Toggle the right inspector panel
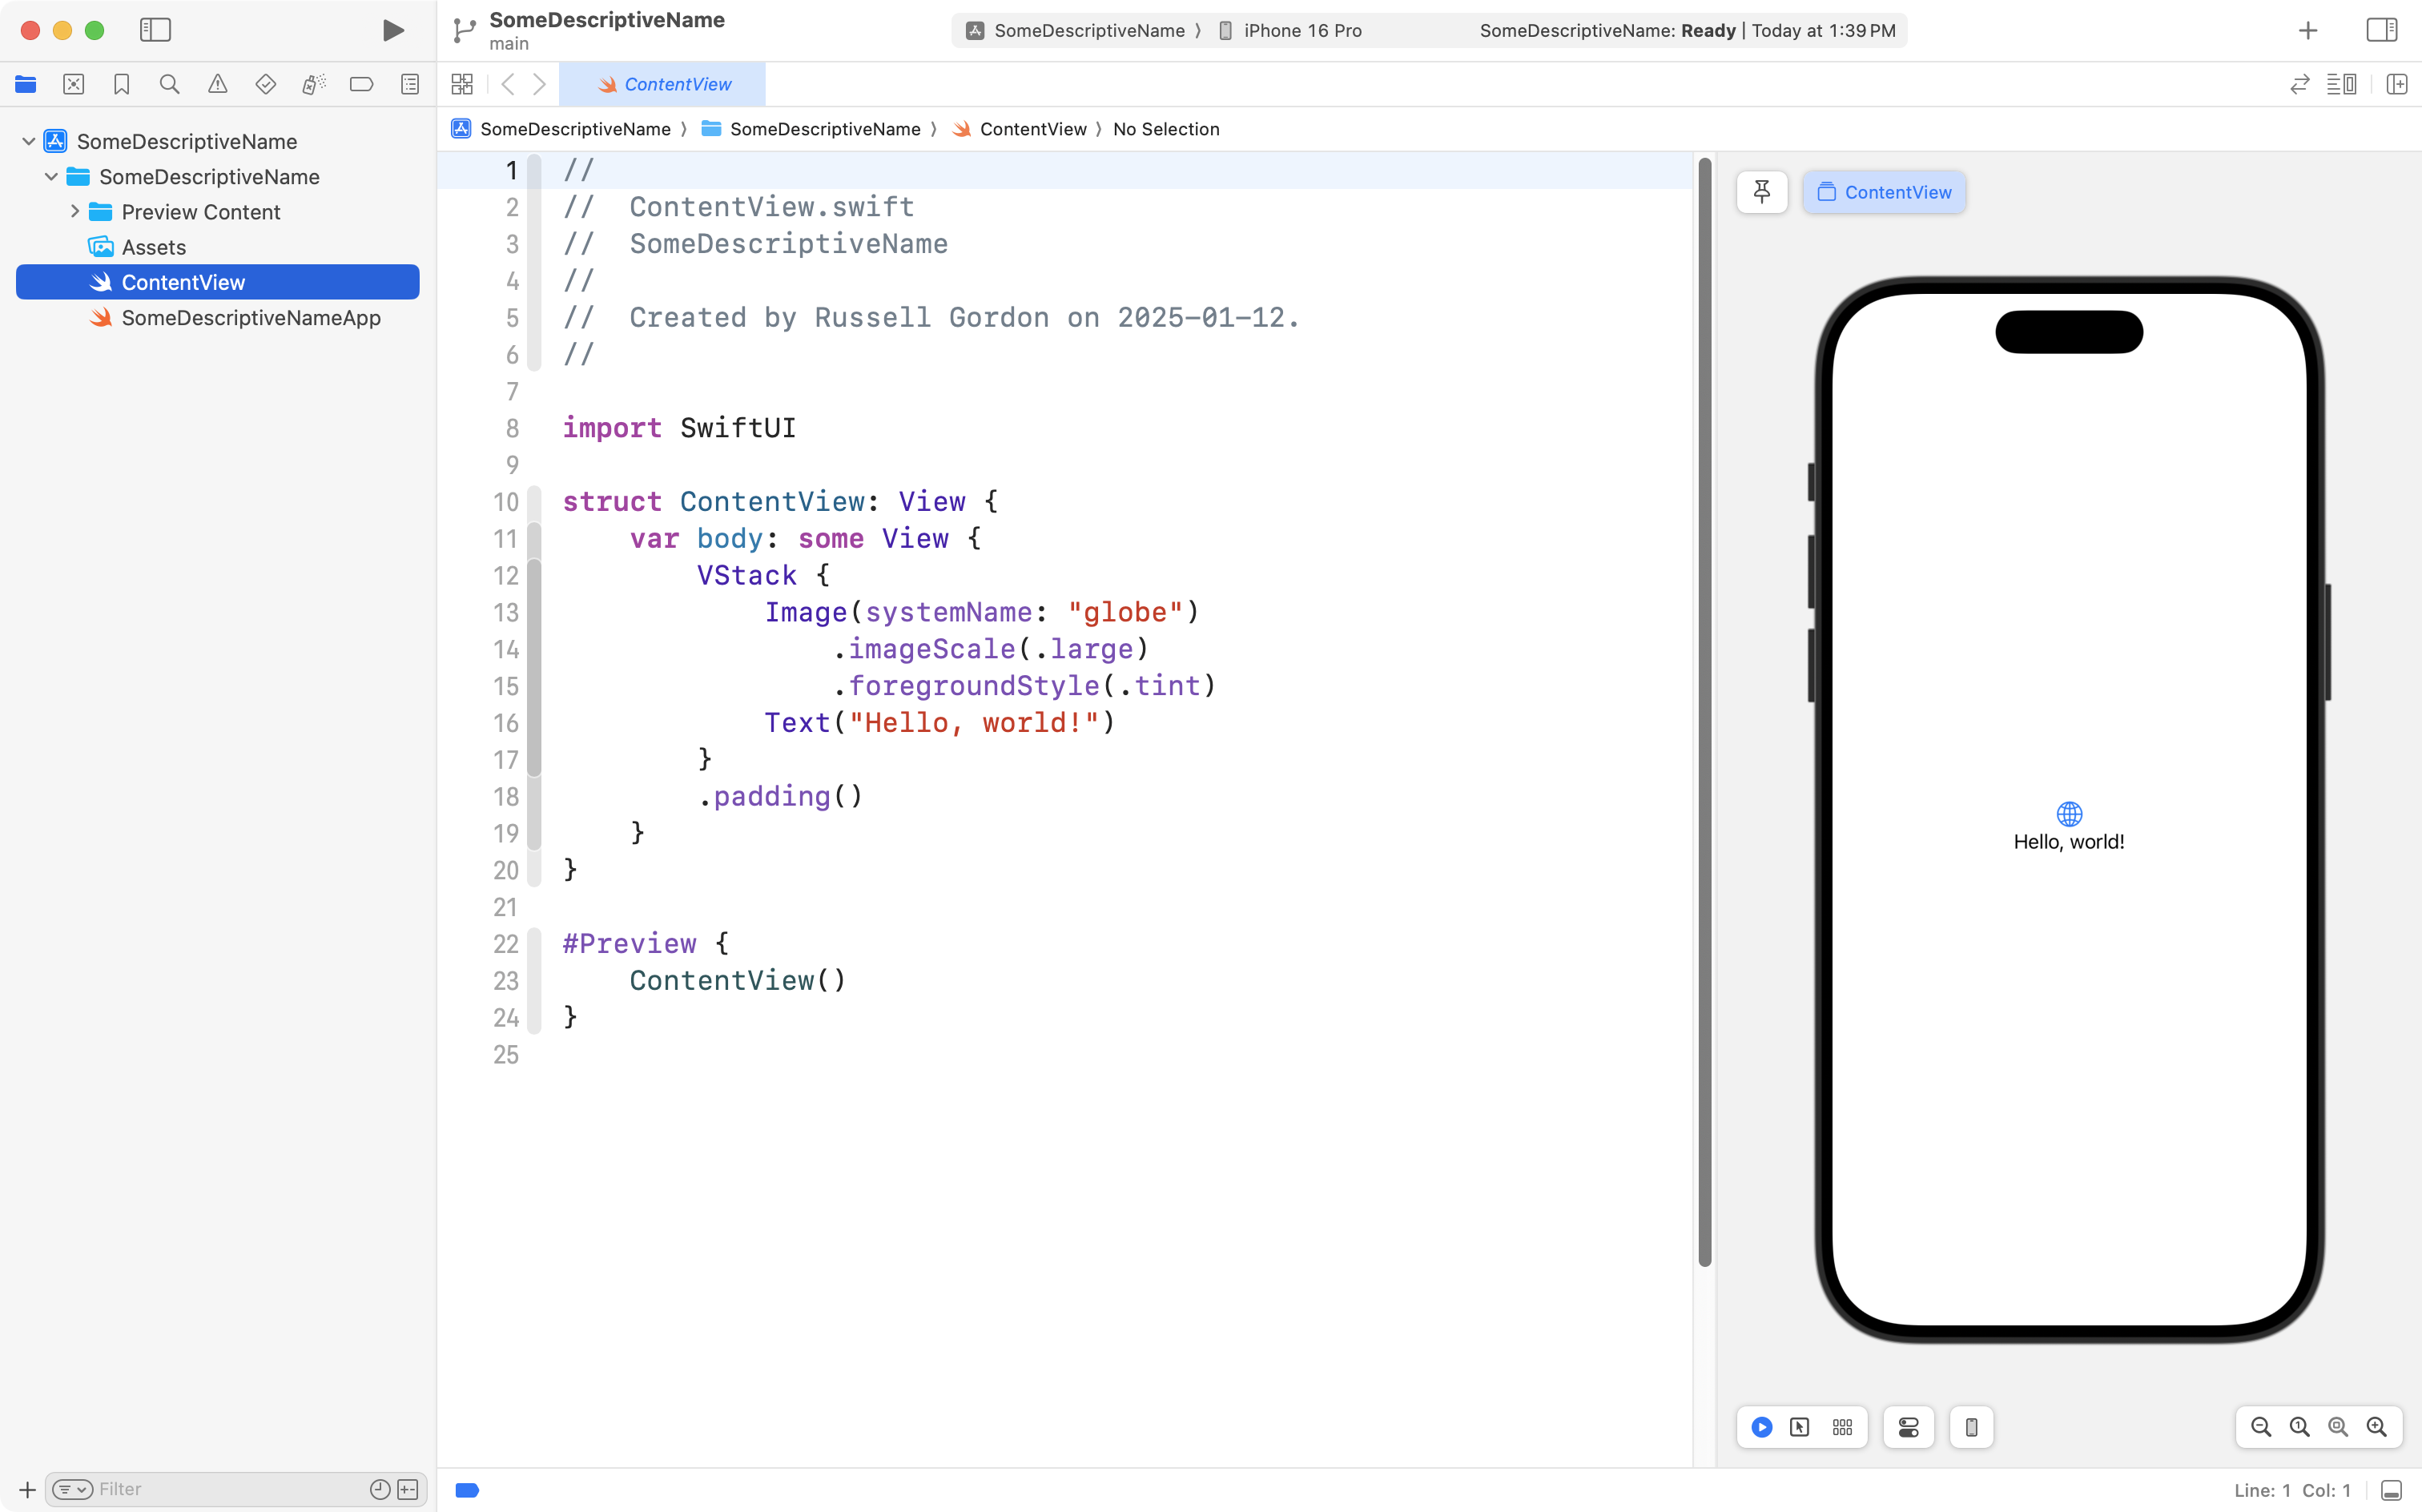 coord(2381,30)
